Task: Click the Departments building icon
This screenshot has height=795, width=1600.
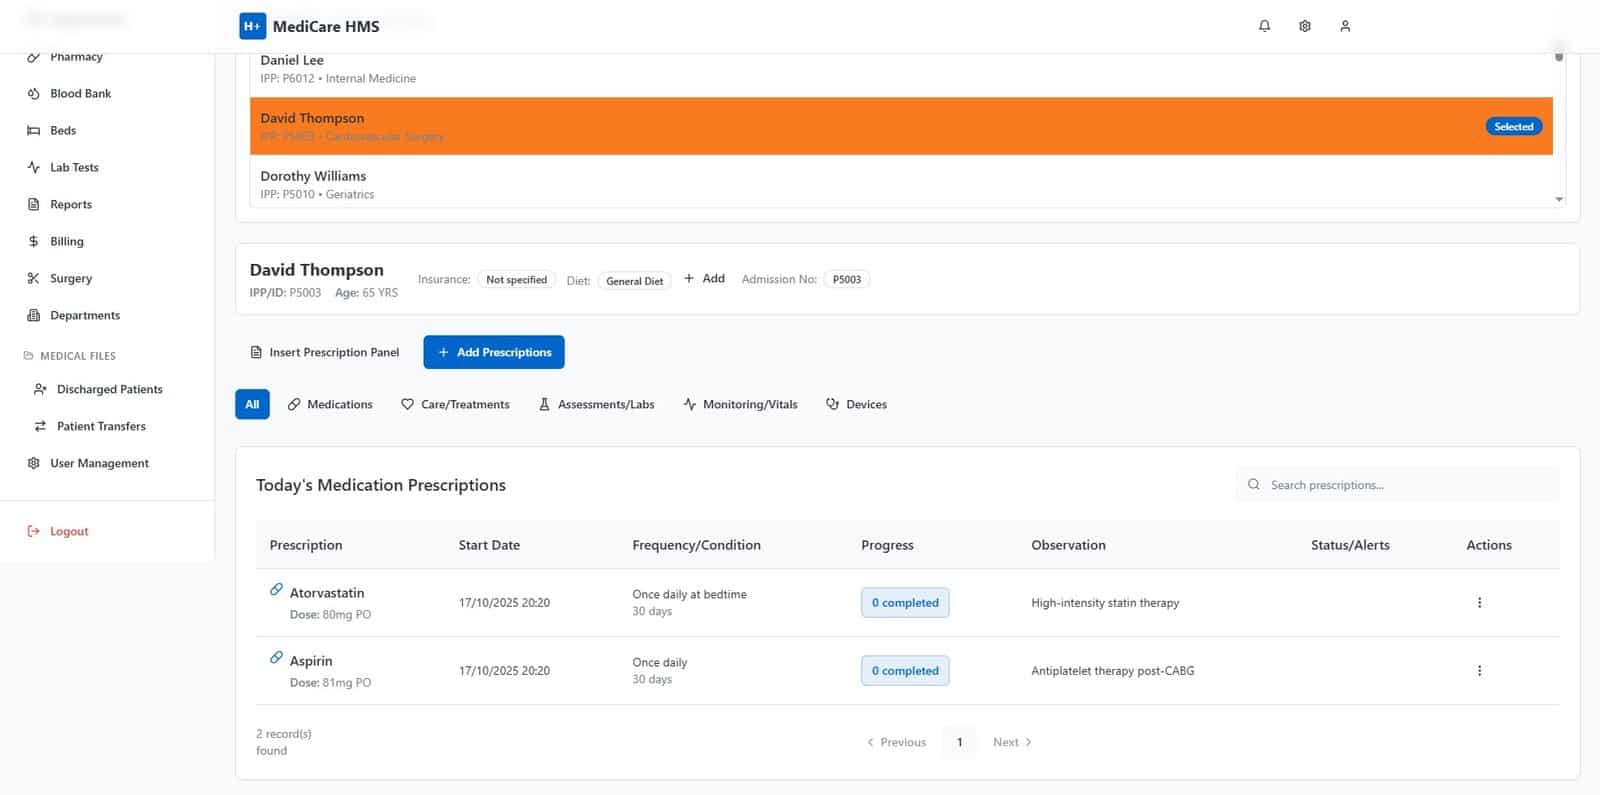Action: tap(33, 316)
